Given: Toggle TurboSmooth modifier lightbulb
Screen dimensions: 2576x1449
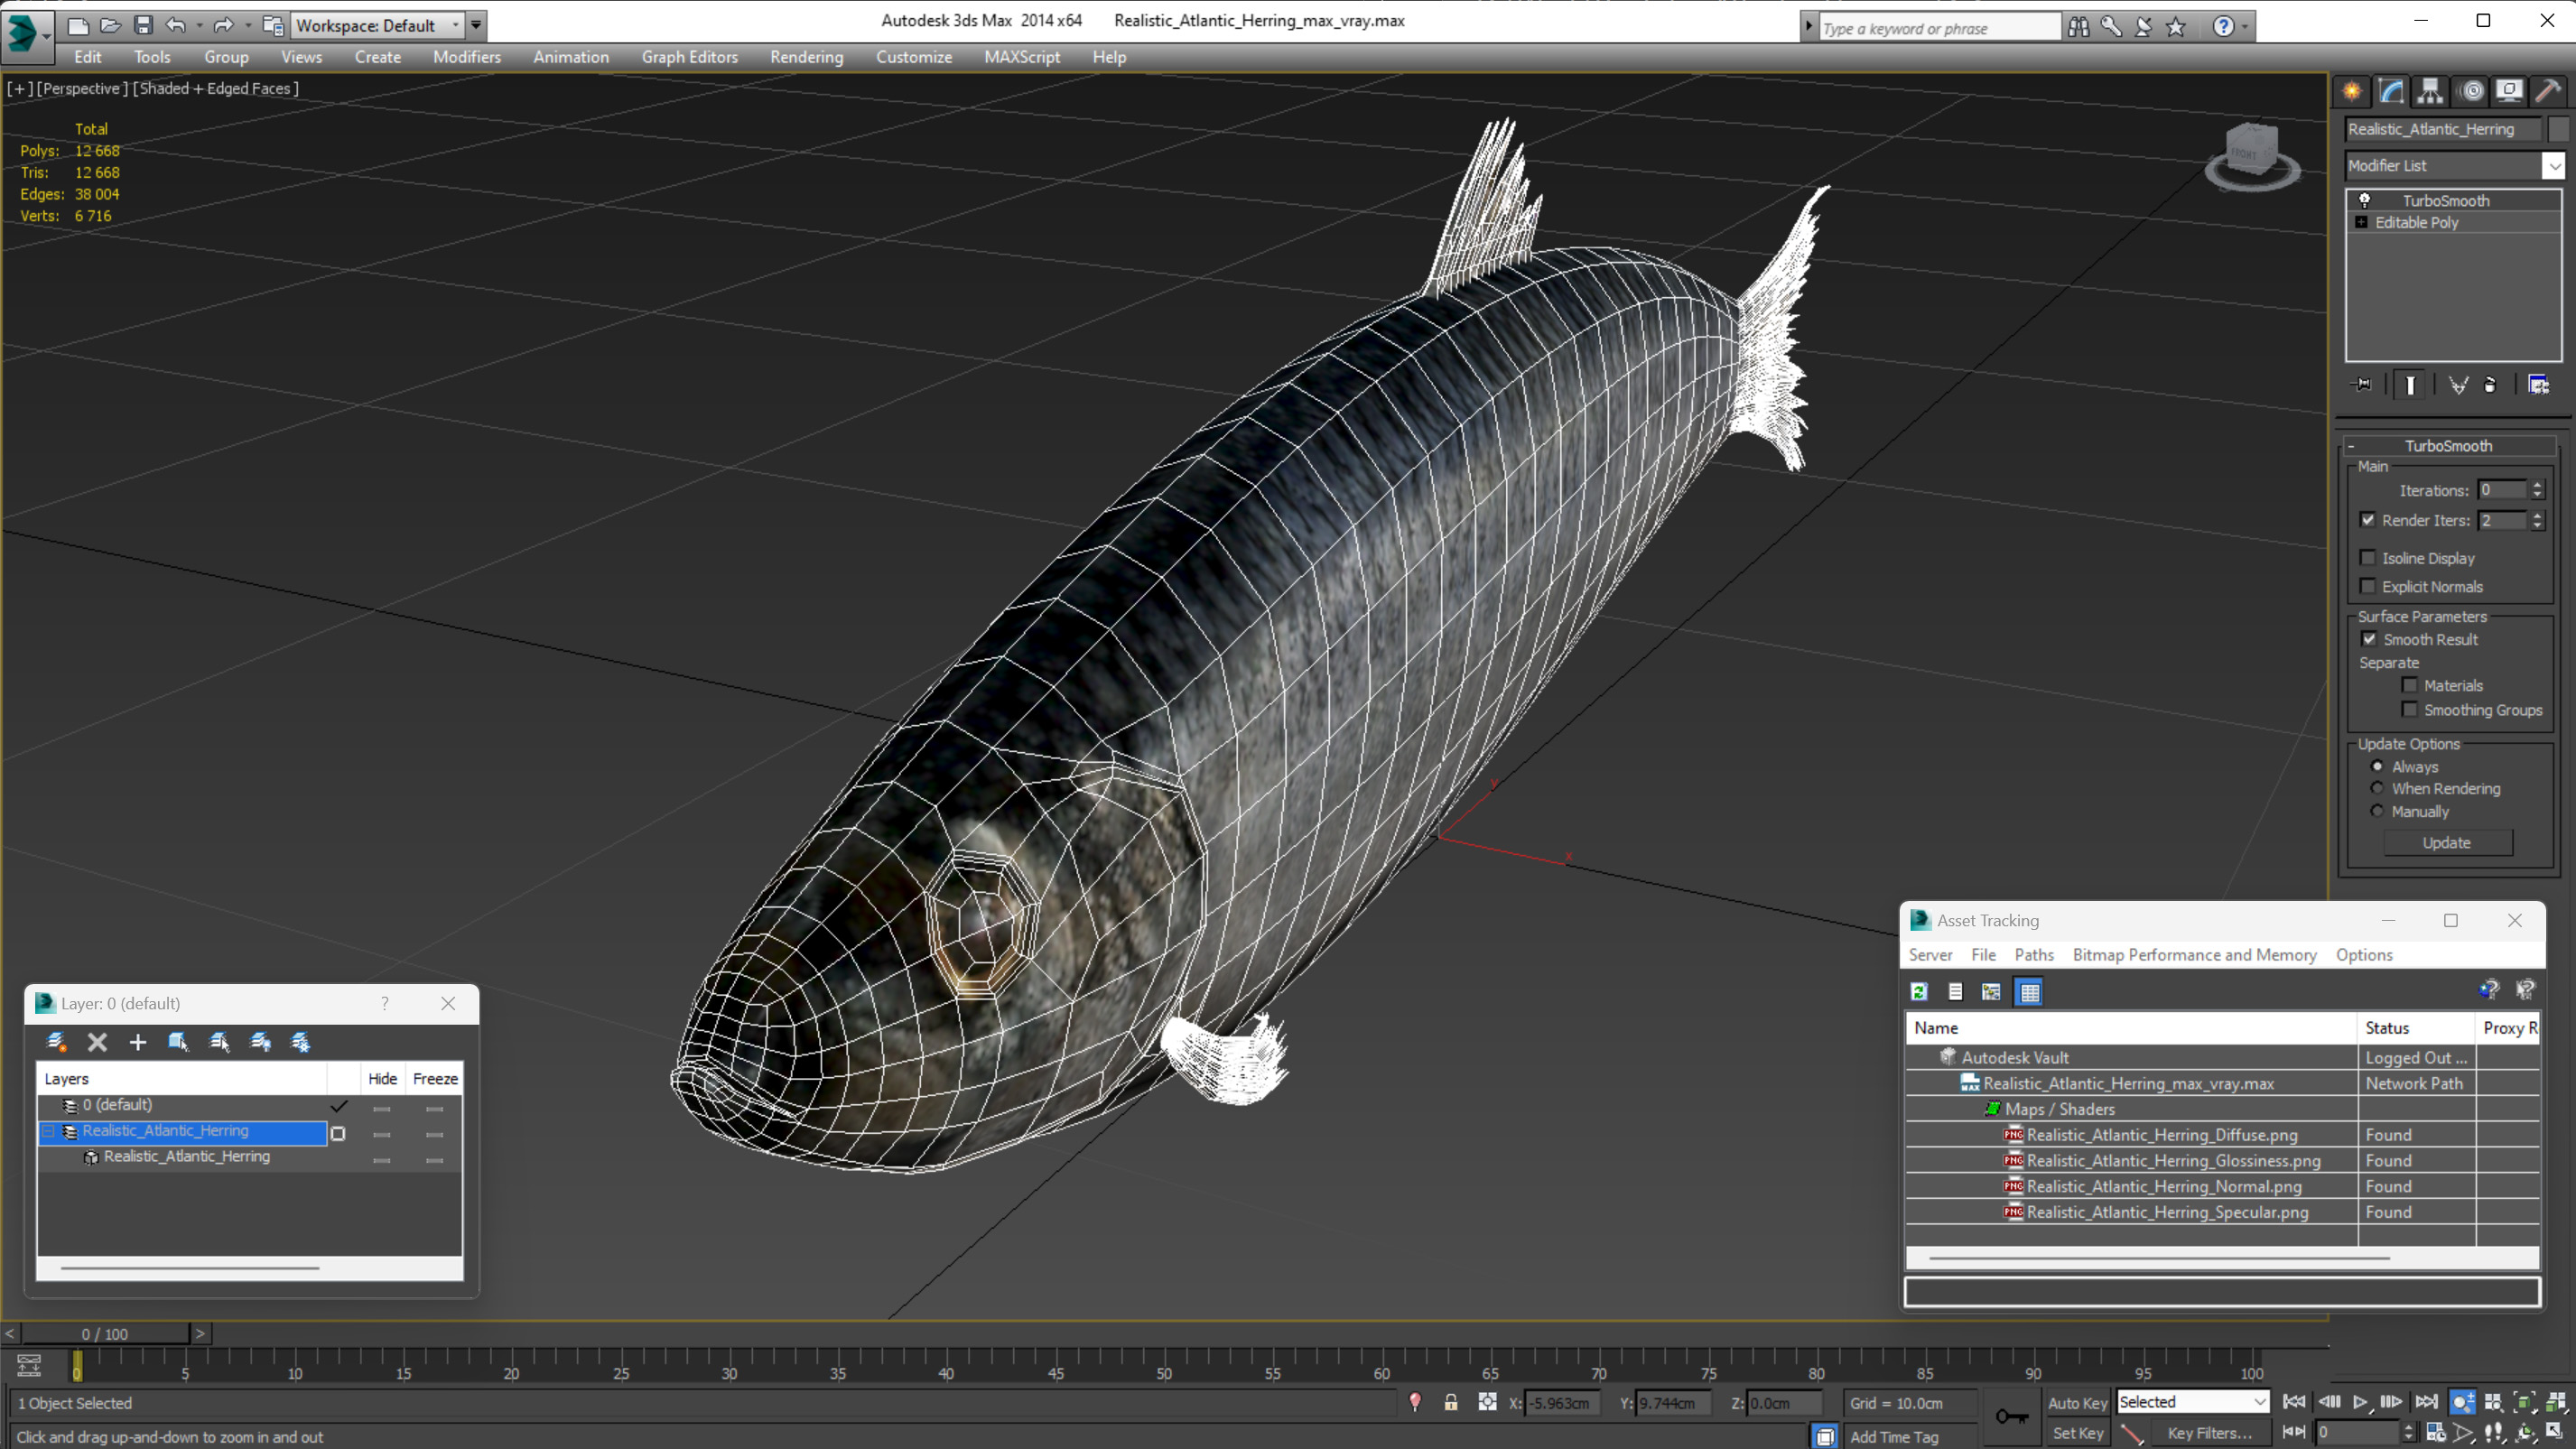Looking at the screenshot, I should click(2365, 200).
